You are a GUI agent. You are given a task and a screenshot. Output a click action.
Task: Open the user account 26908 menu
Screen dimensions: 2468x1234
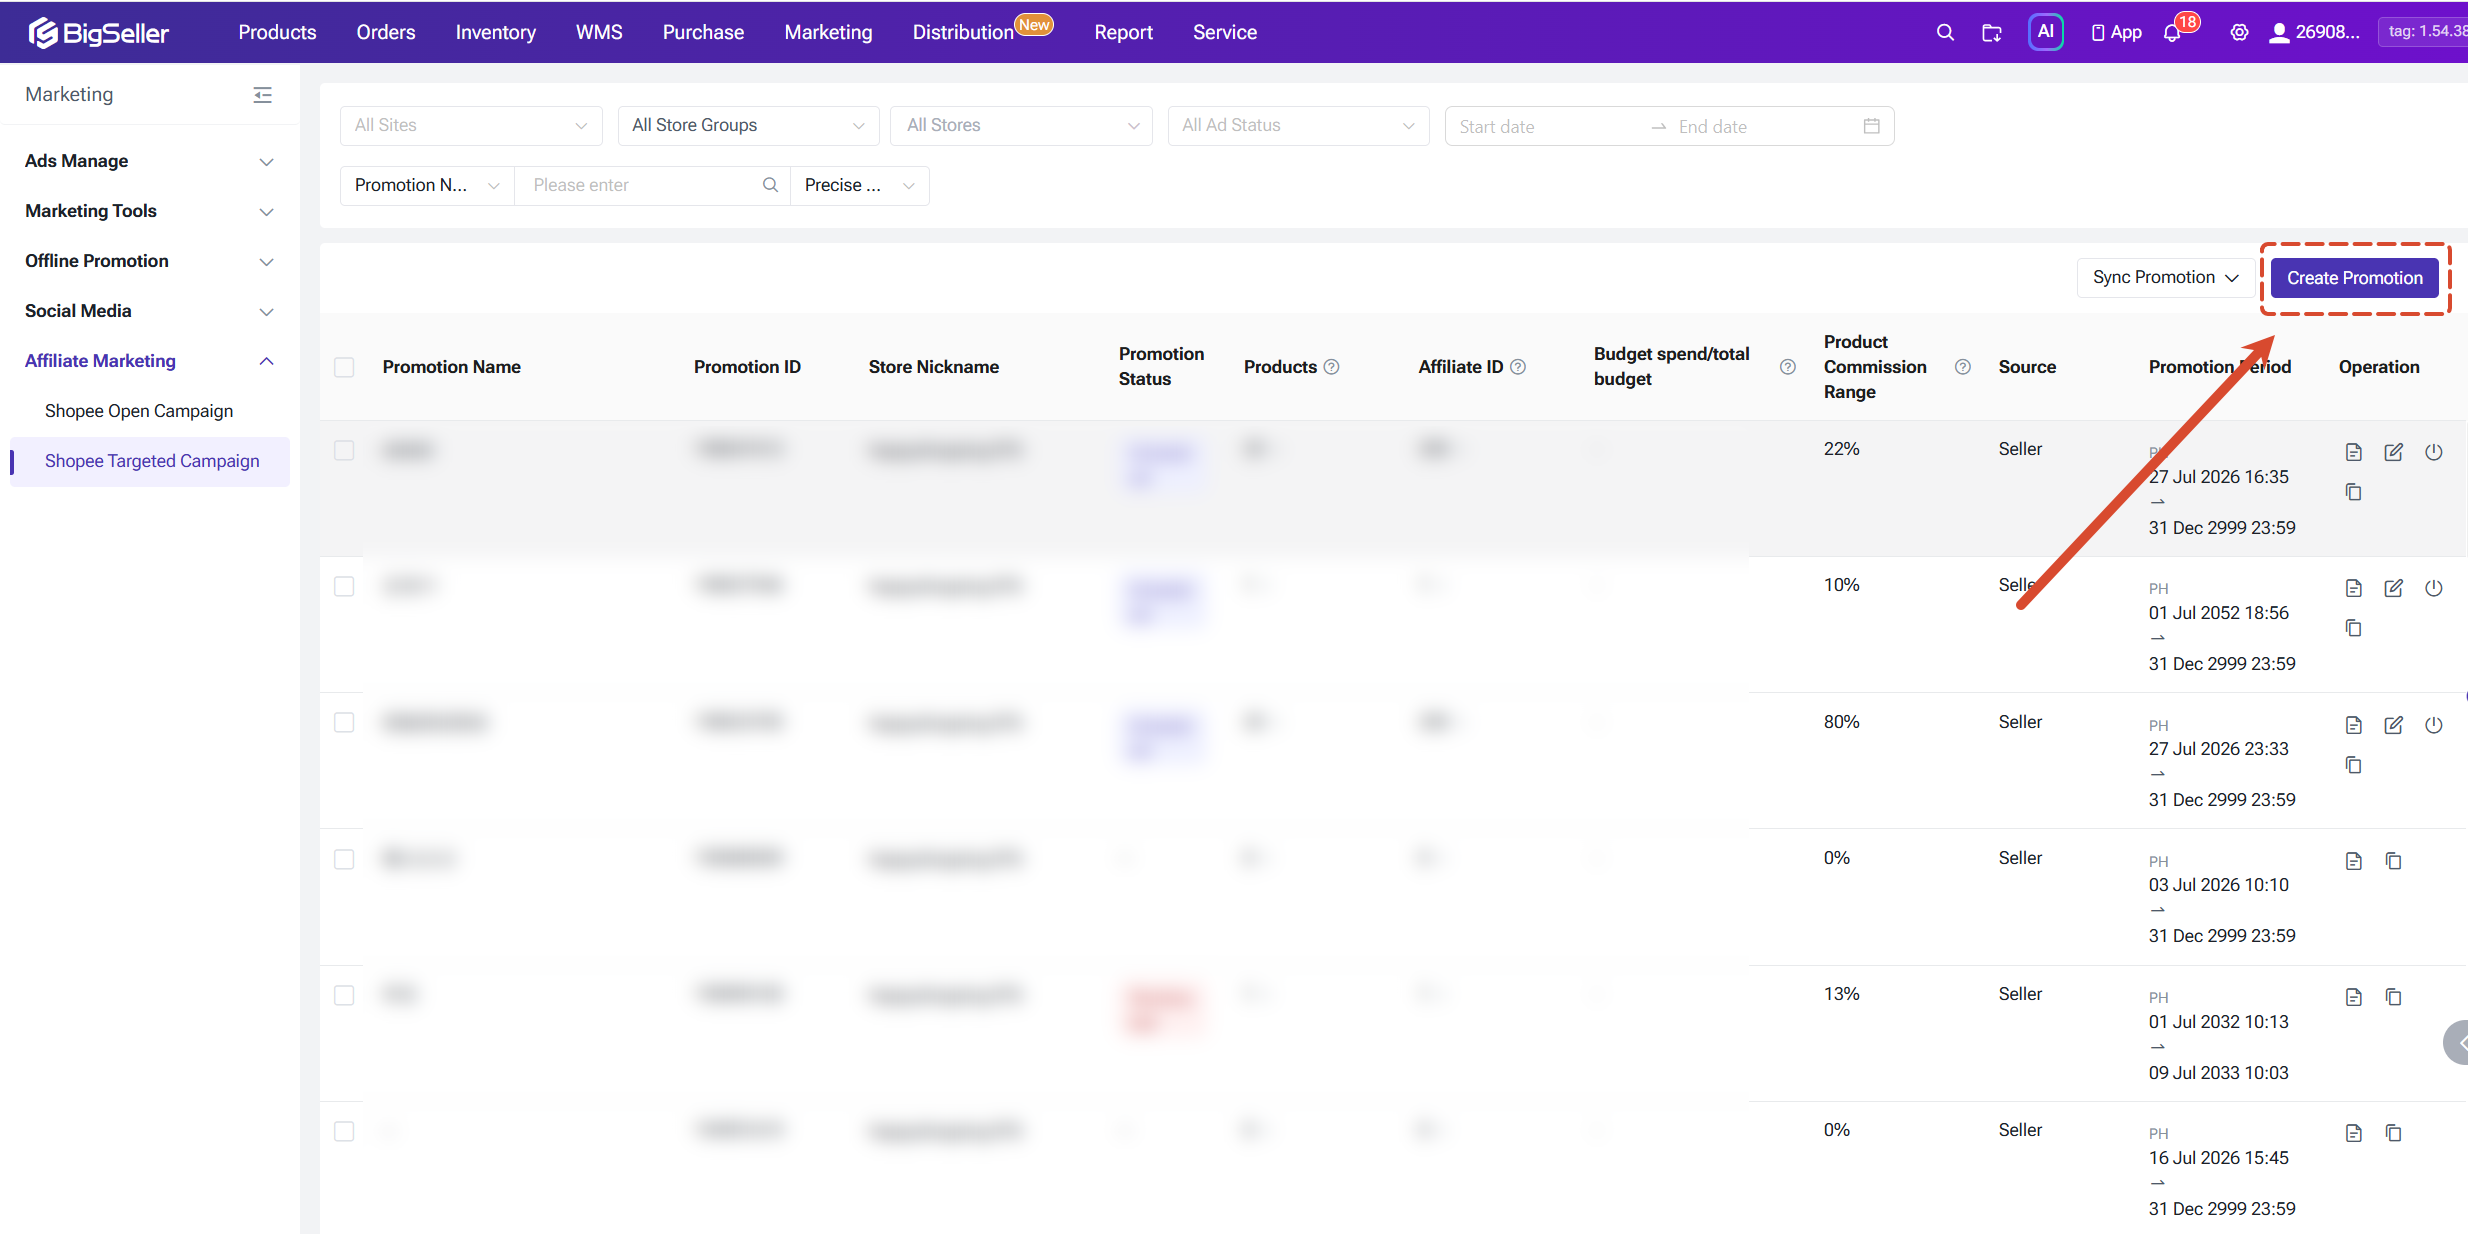[2314, 32]
